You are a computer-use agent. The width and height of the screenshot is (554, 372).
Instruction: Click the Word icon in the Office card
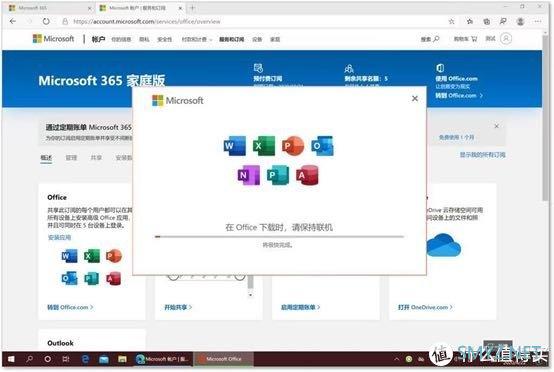coord(69,256)
